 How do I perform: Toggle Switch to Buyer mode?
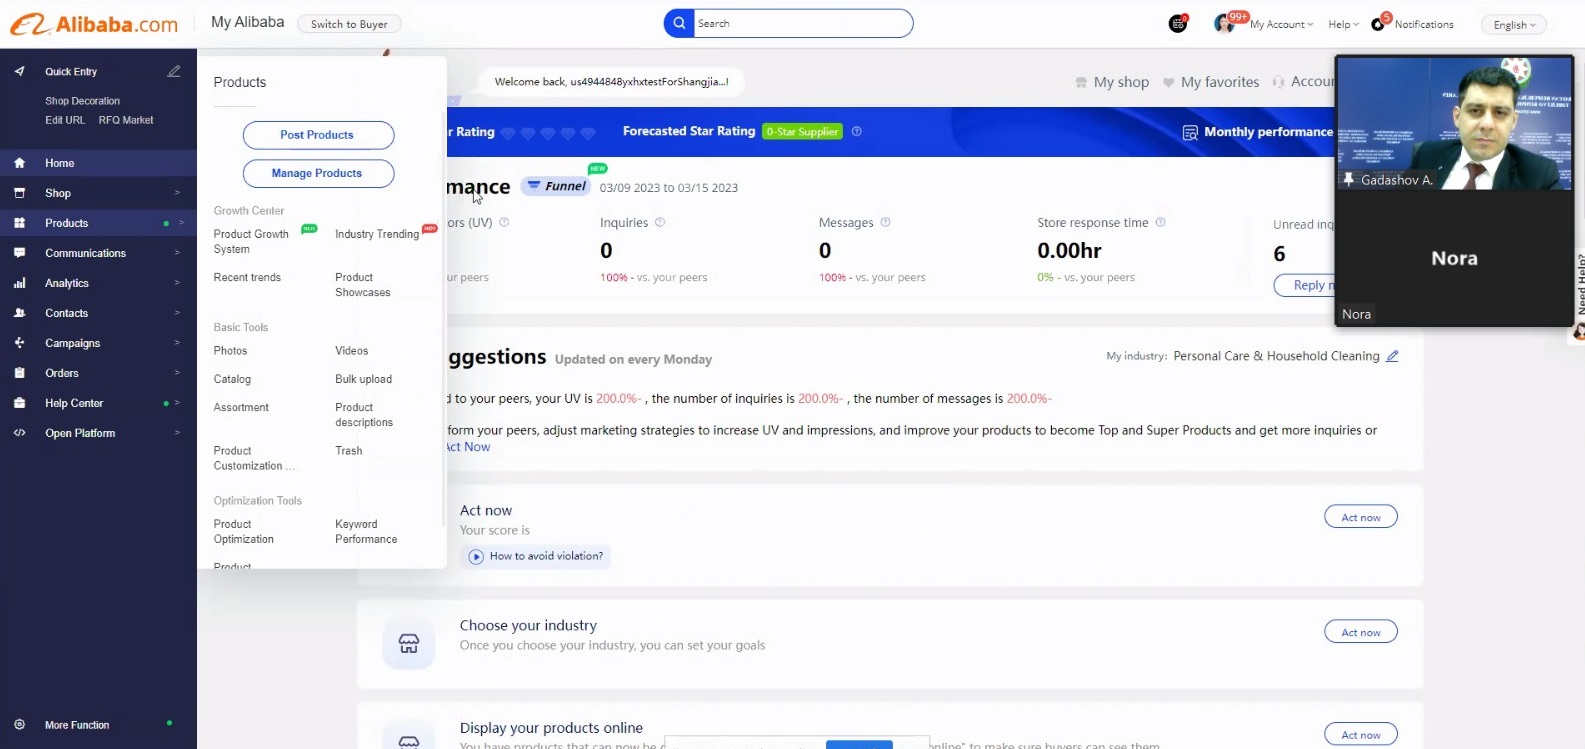(x=349, y=24)
